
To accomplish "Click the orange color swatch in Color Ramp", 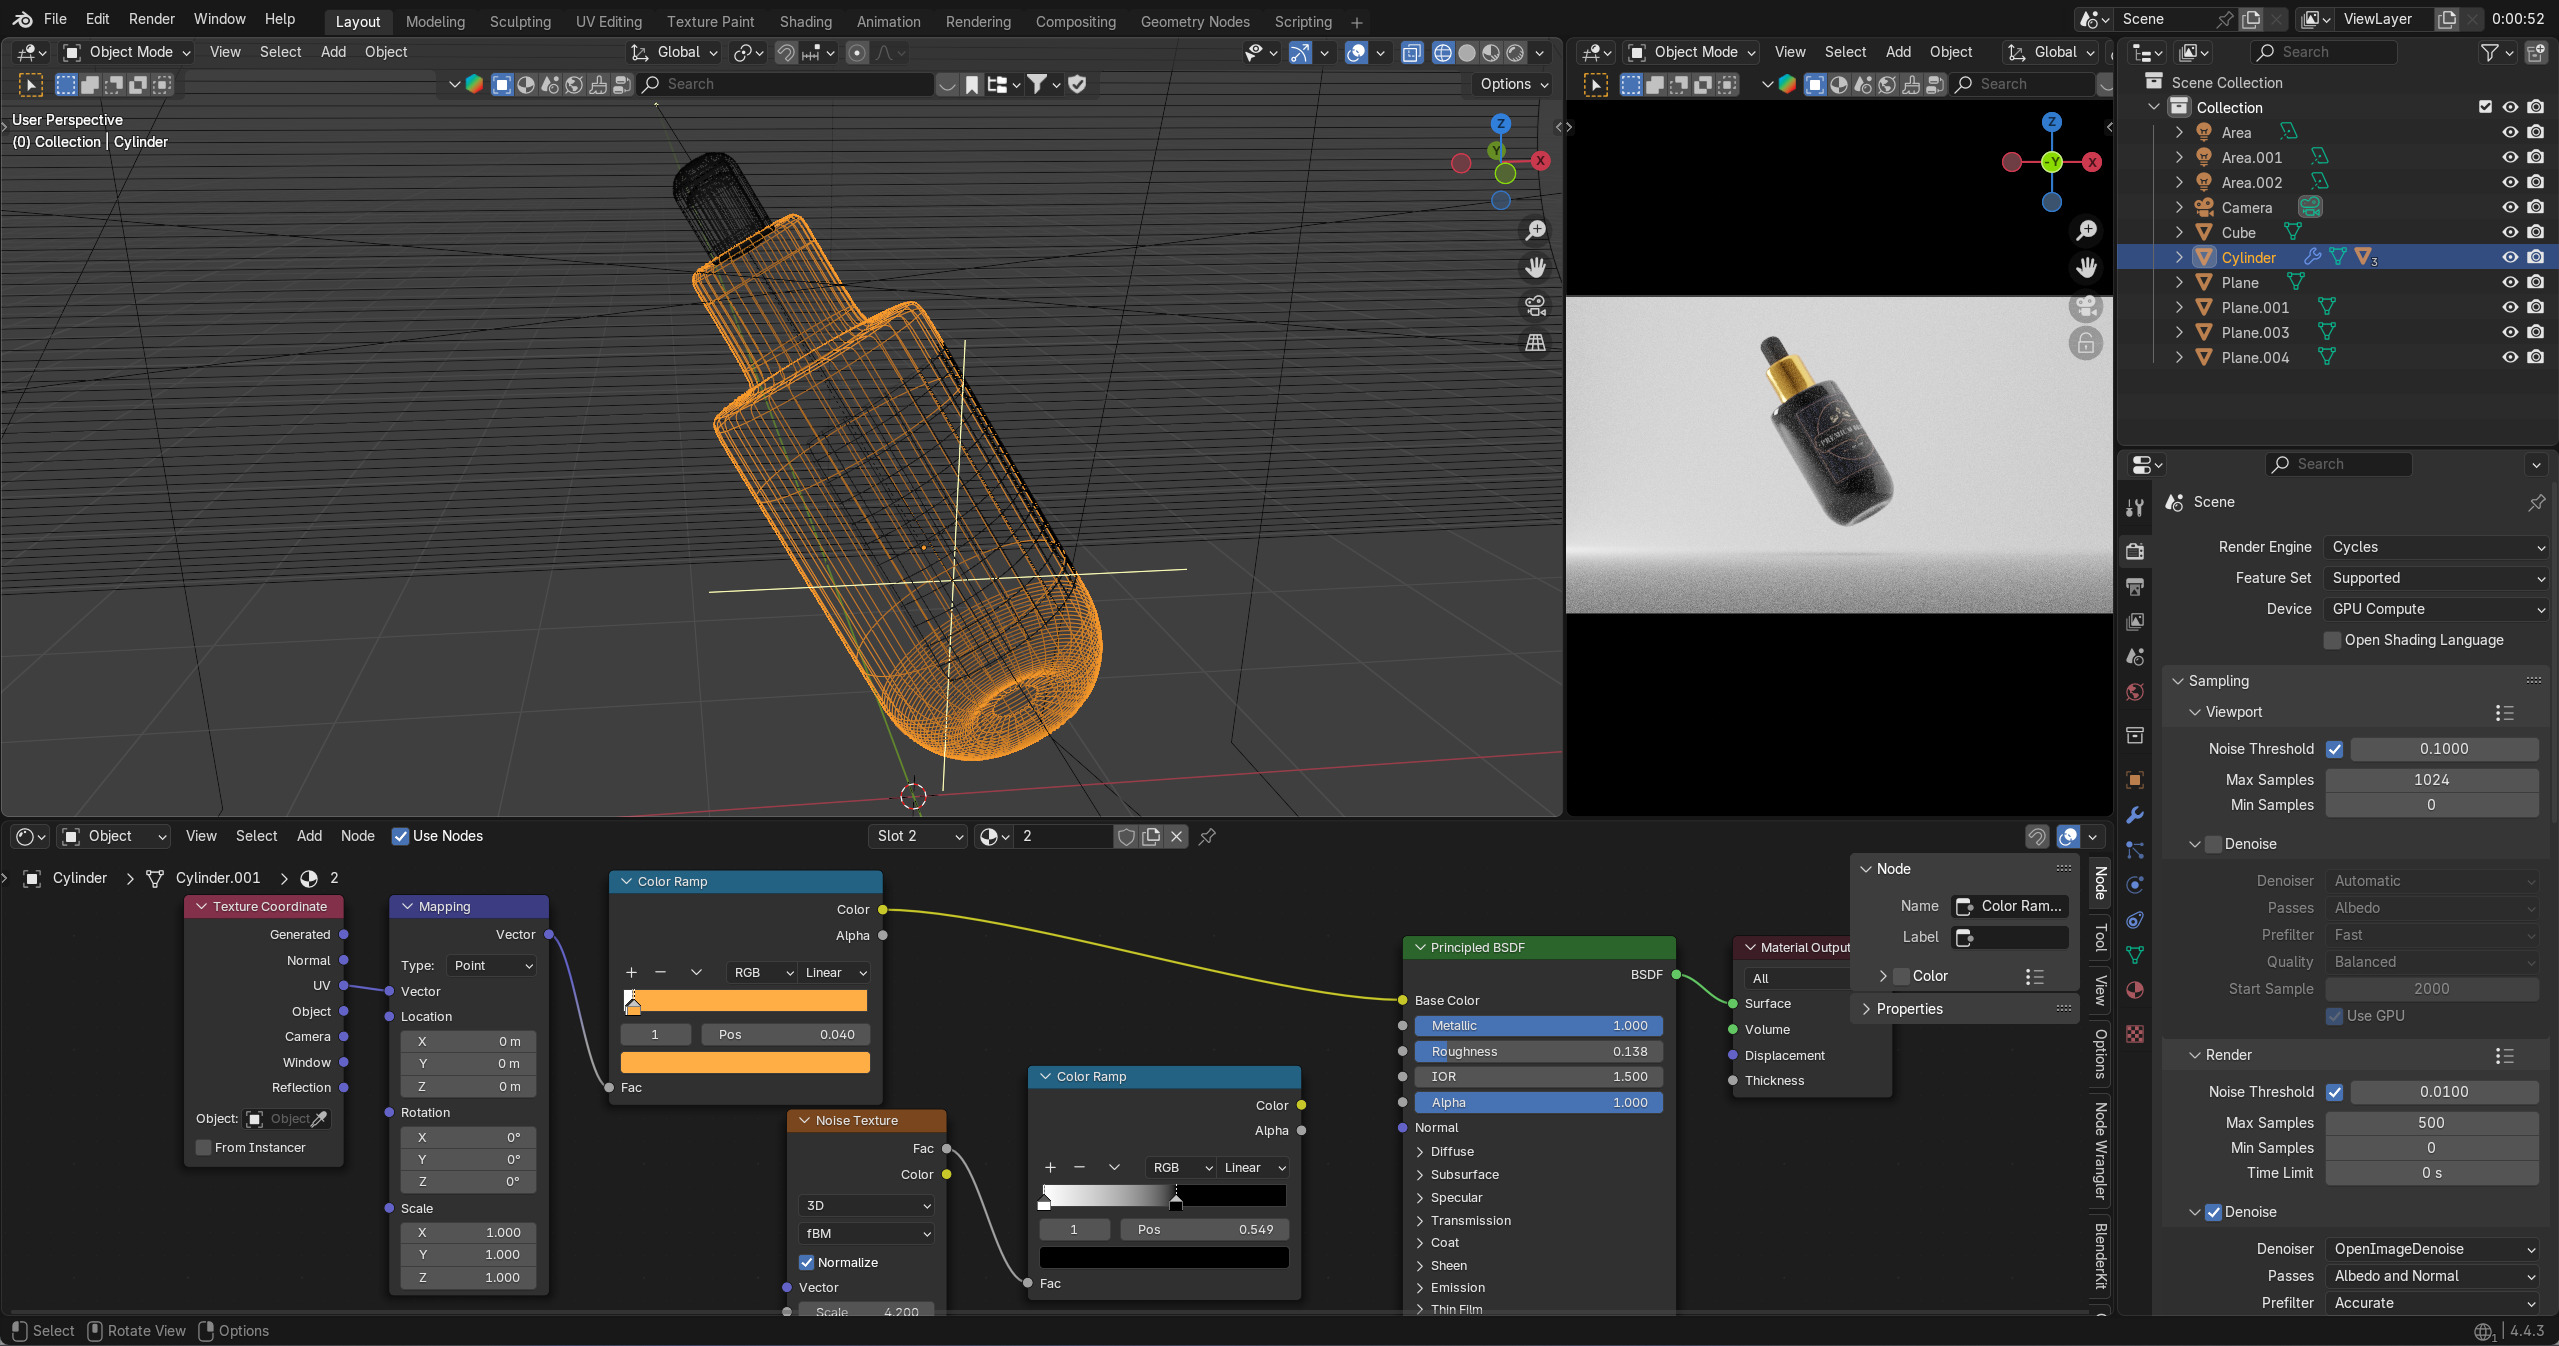I will tap(745, 1062).
